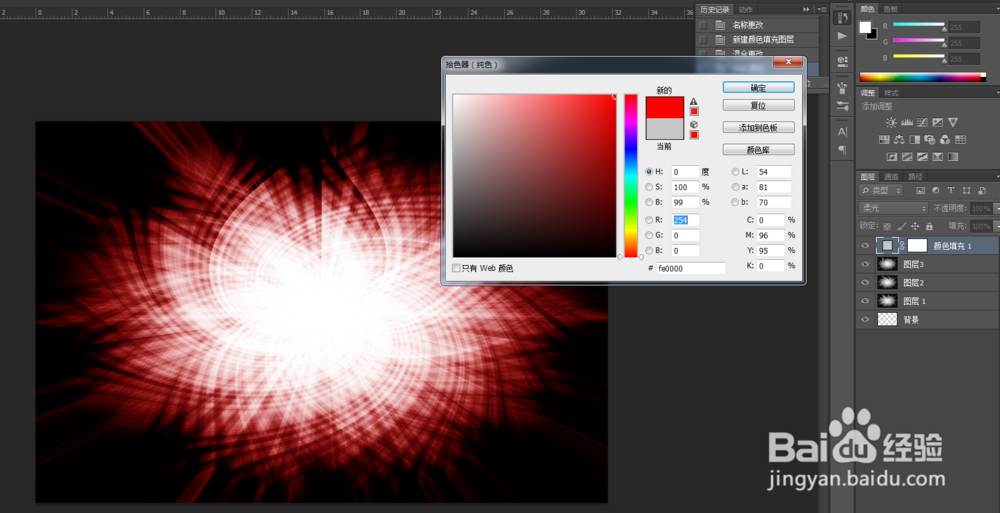Switch to the 动作 actions tab
1000x513 pixels.
[x=745, y=9]
